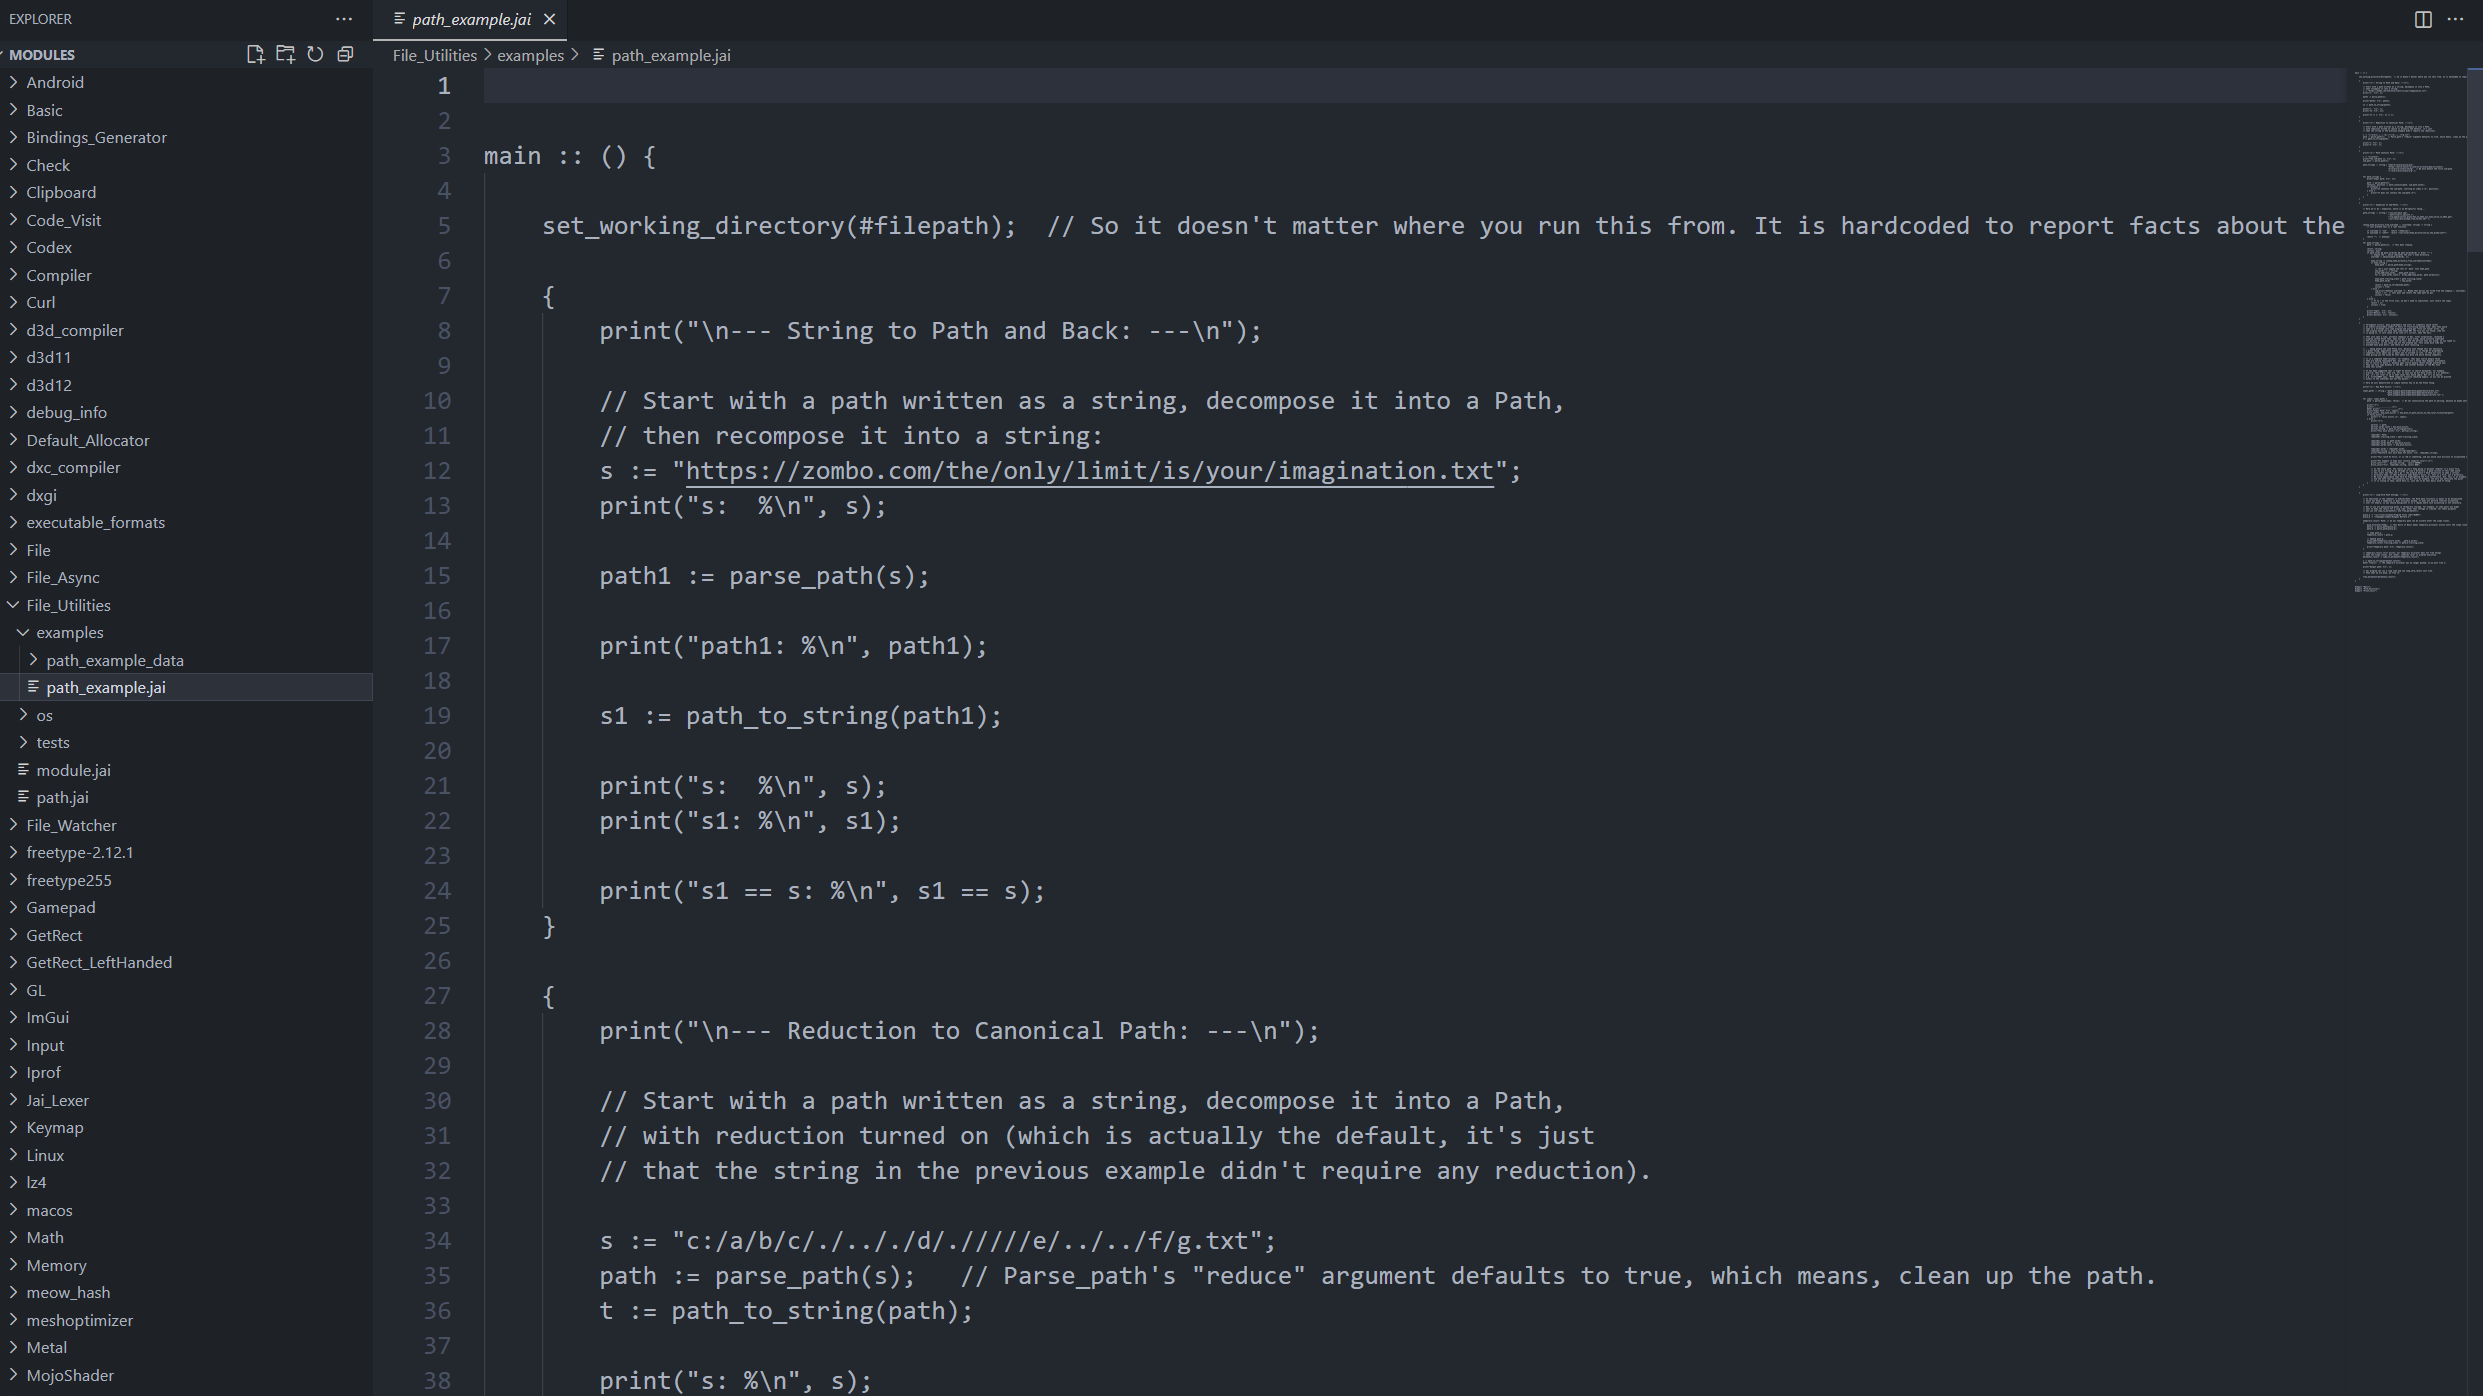Click File_Utilities in the breadcrumb
This screenshot has height=1396, width=2483.
(434, 55)
